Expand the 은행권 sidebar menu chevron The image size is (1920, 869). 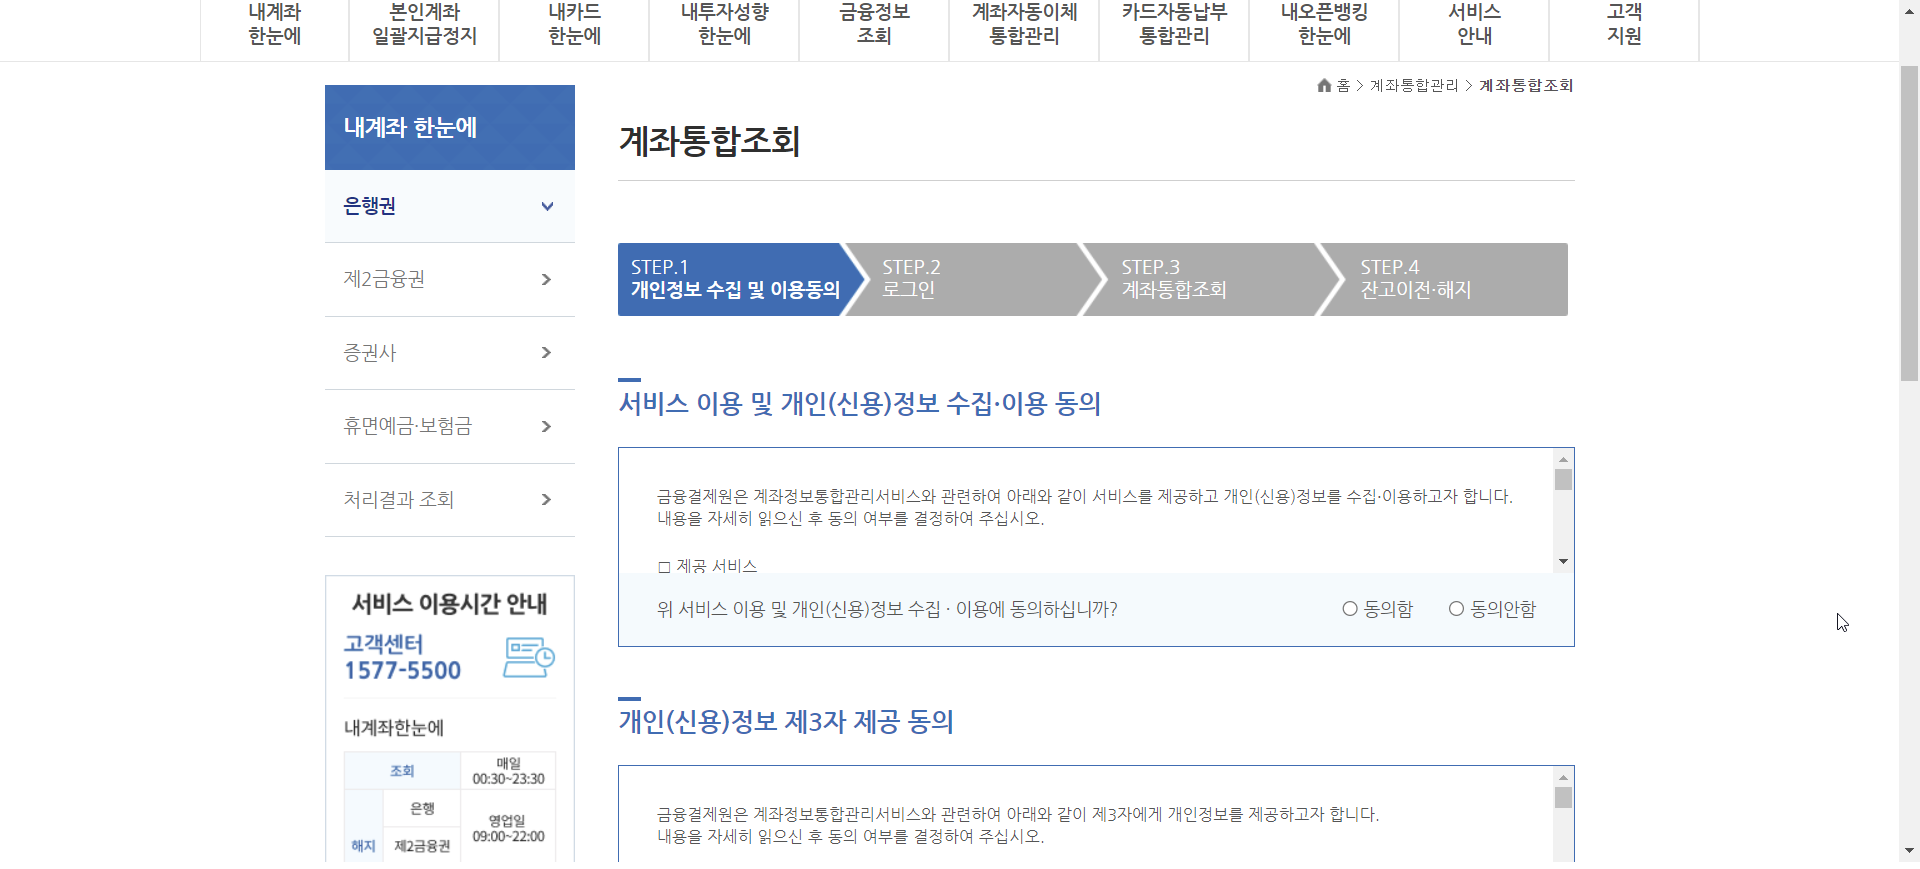click(x=547, y=206)
